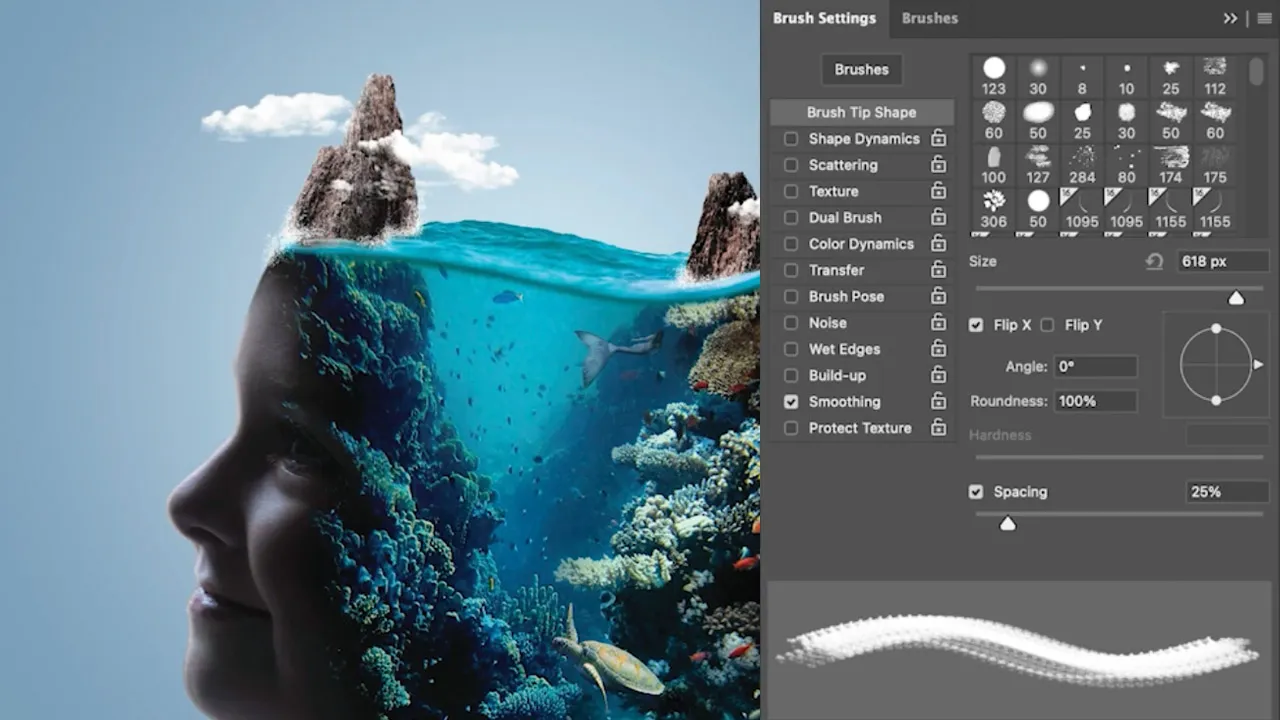1280x720 pixels.
Task: Select the Brush Tip Shape section
Action: click(x=861, y=112)
